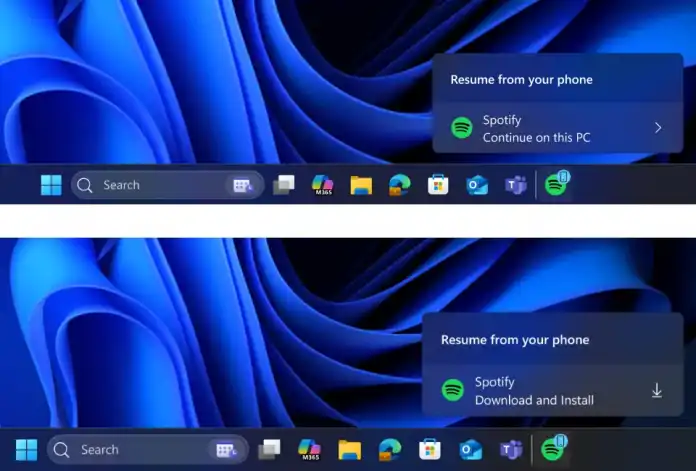The height and width of the screenshot is (471, 696).
Task: Launch Microsoft Edge in the upper taskbar
Action: 399,185
